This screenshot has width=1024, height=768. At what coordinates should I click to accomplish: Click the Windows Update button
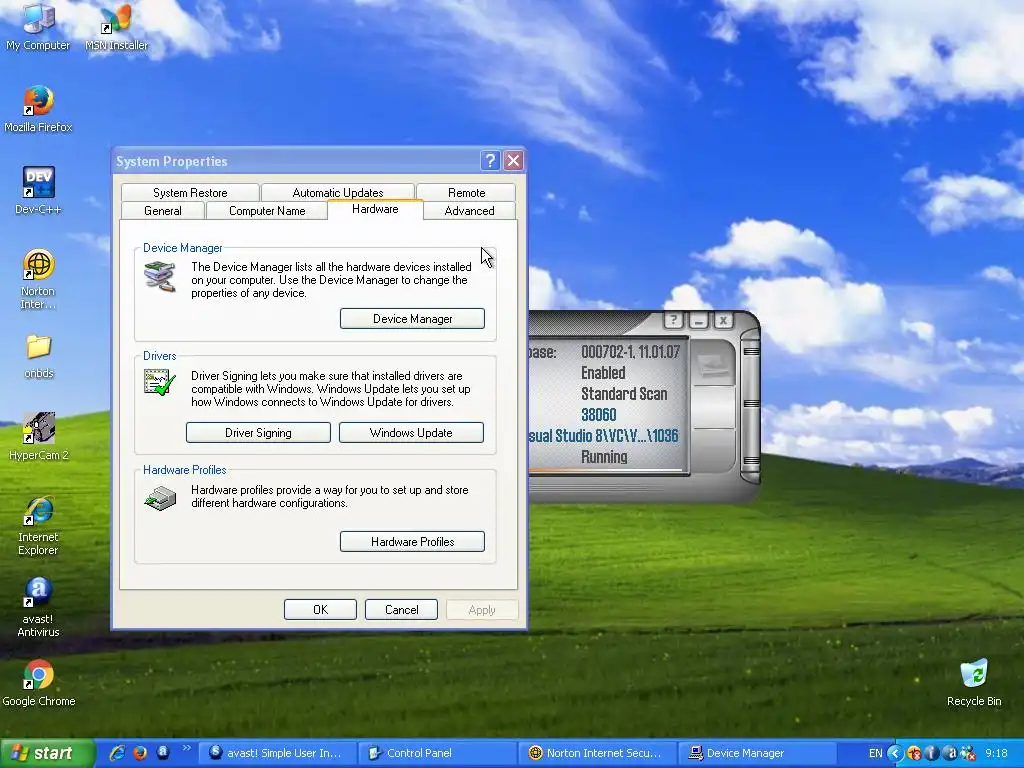tap(411, 432)
